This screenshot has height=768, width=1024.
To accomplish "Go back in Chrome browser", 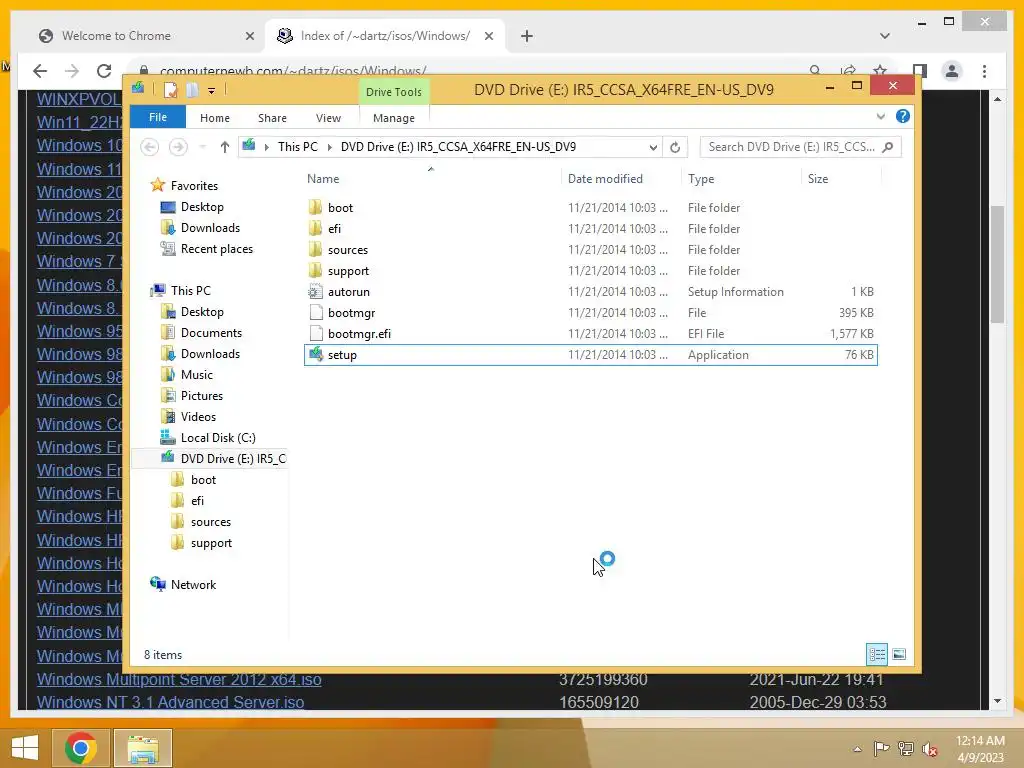I will pos(40,71).
